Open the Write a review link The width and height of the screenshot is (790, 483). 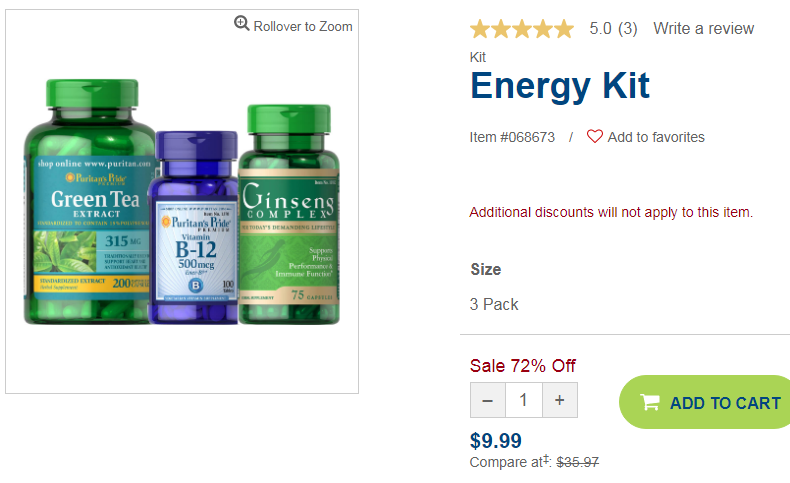point(703,28)
